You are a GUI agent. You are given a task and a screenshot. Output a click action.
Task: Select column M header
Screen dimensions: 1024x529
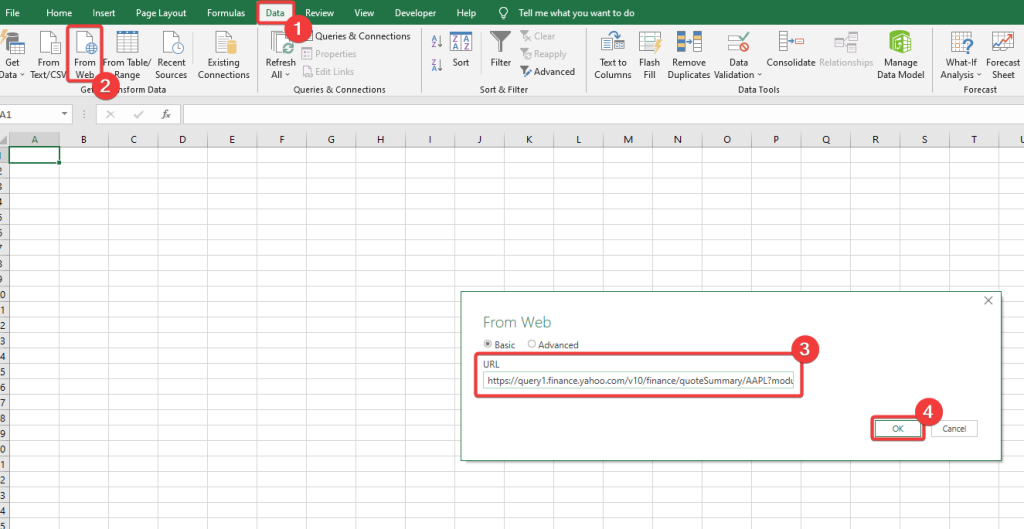click(628, 139)
